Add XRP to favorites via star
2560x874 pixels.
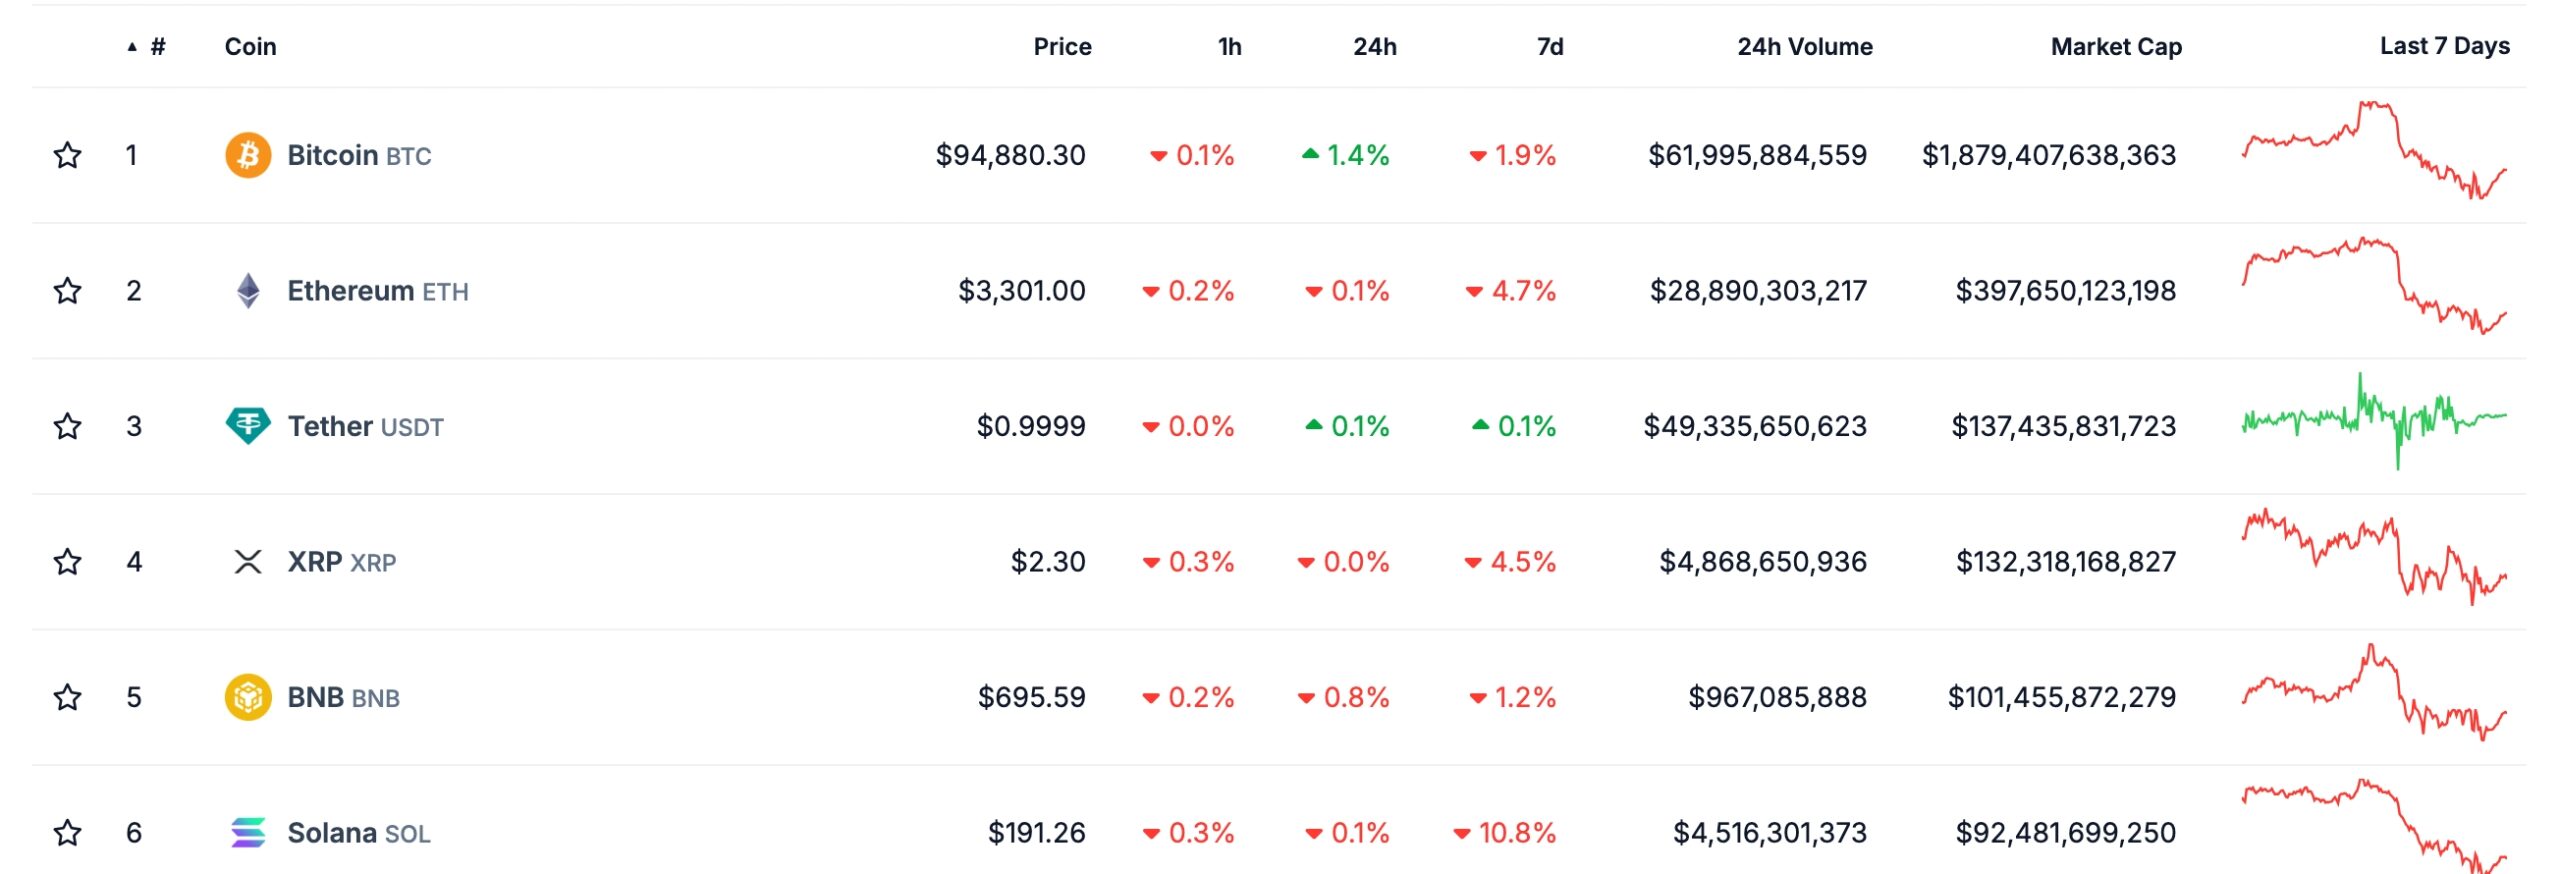click(67, 562)
